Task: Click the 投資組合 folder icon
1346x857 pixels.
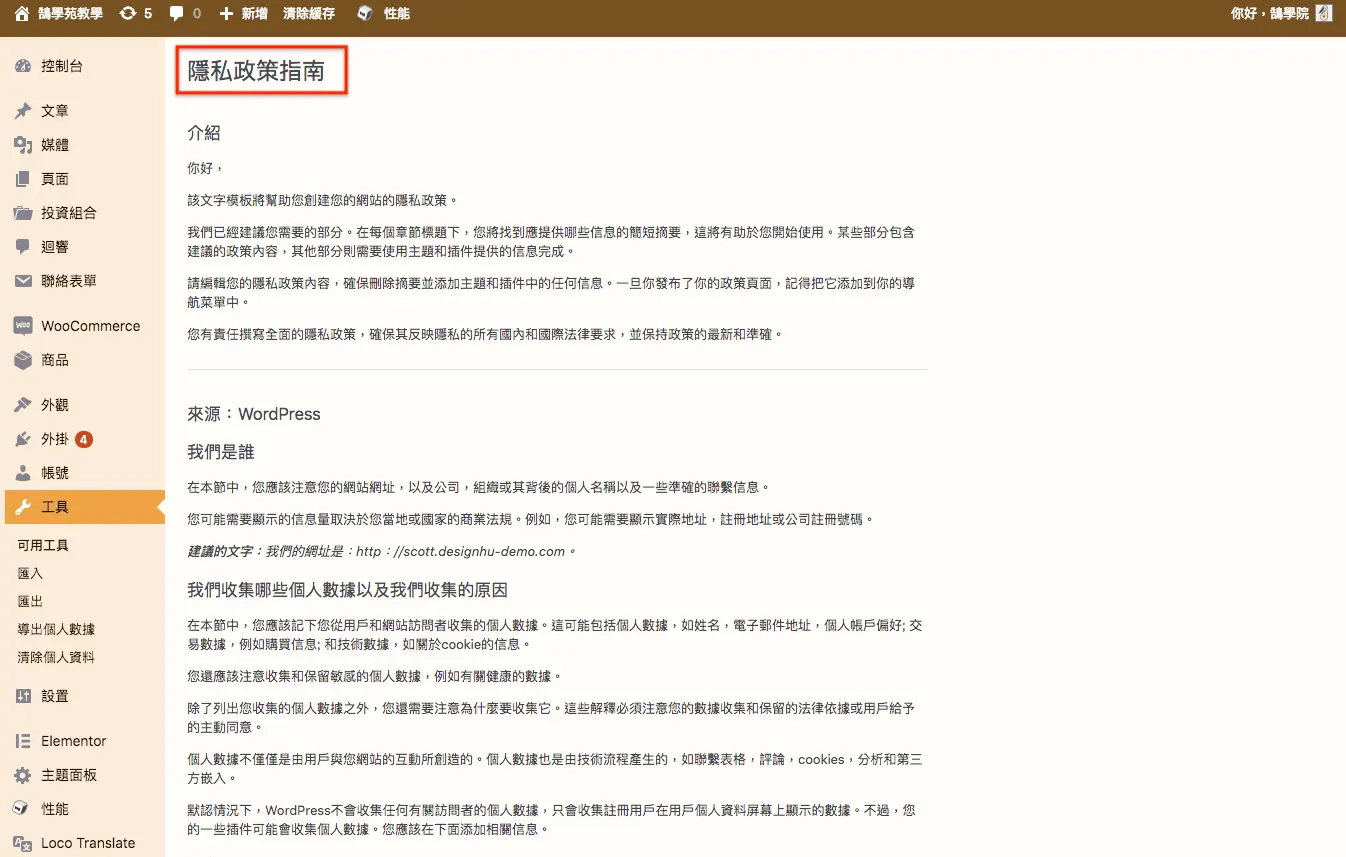Action: pos(23,213)
